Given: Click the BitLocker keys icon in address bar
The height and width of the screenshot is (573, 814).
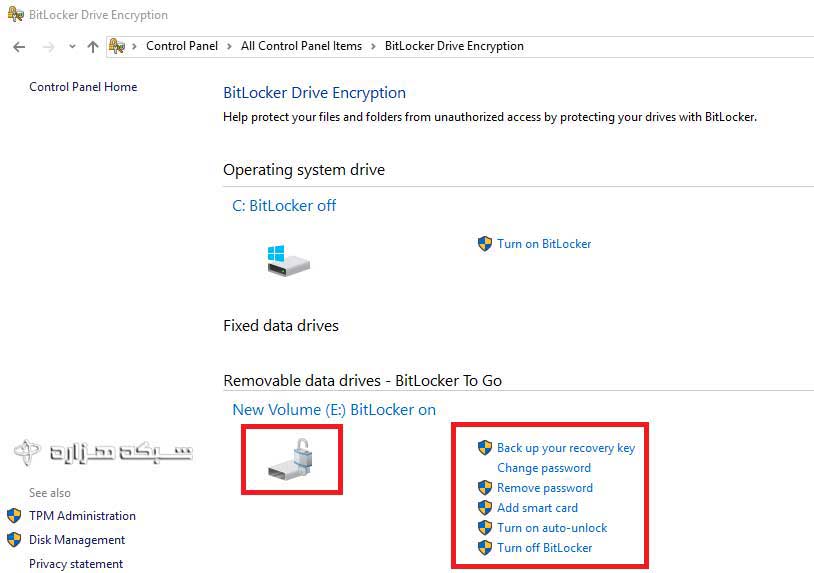Looking at the screenshot, I should point(117,46).
